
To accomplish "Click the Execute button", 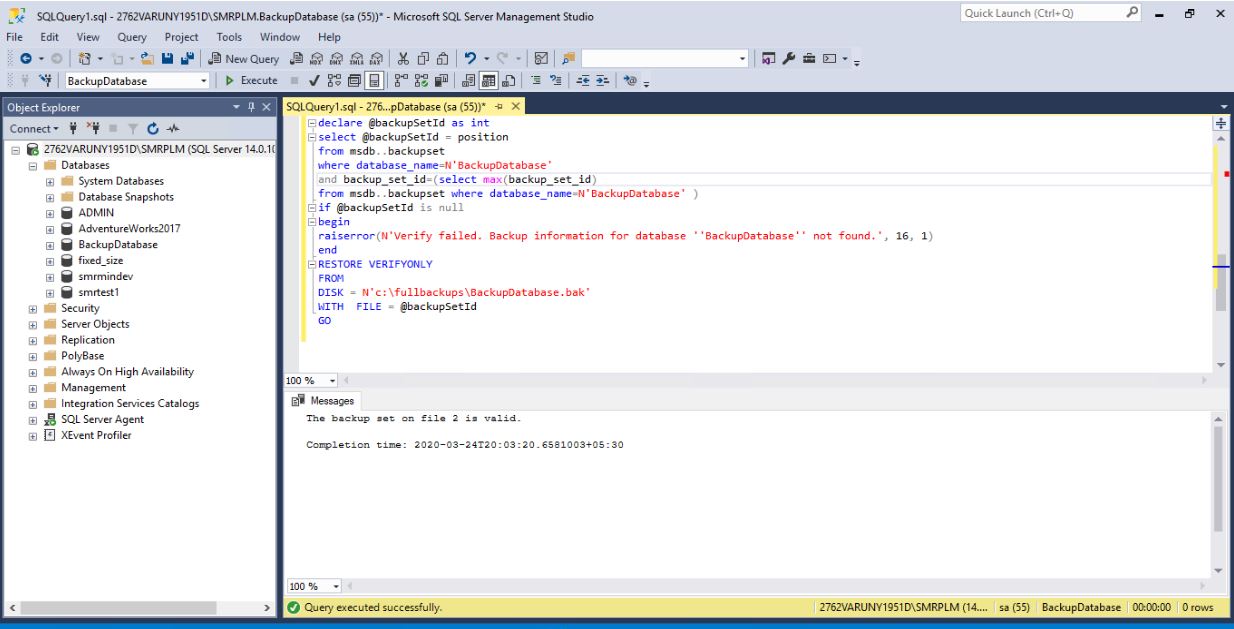I will point(251,81).
